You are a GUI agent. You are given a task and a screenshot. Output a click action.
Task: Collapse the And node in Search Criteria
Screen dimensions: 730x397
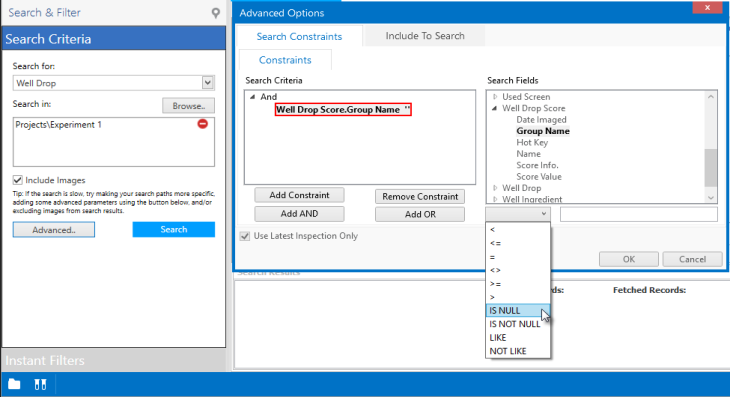click(x=252, y=97)
